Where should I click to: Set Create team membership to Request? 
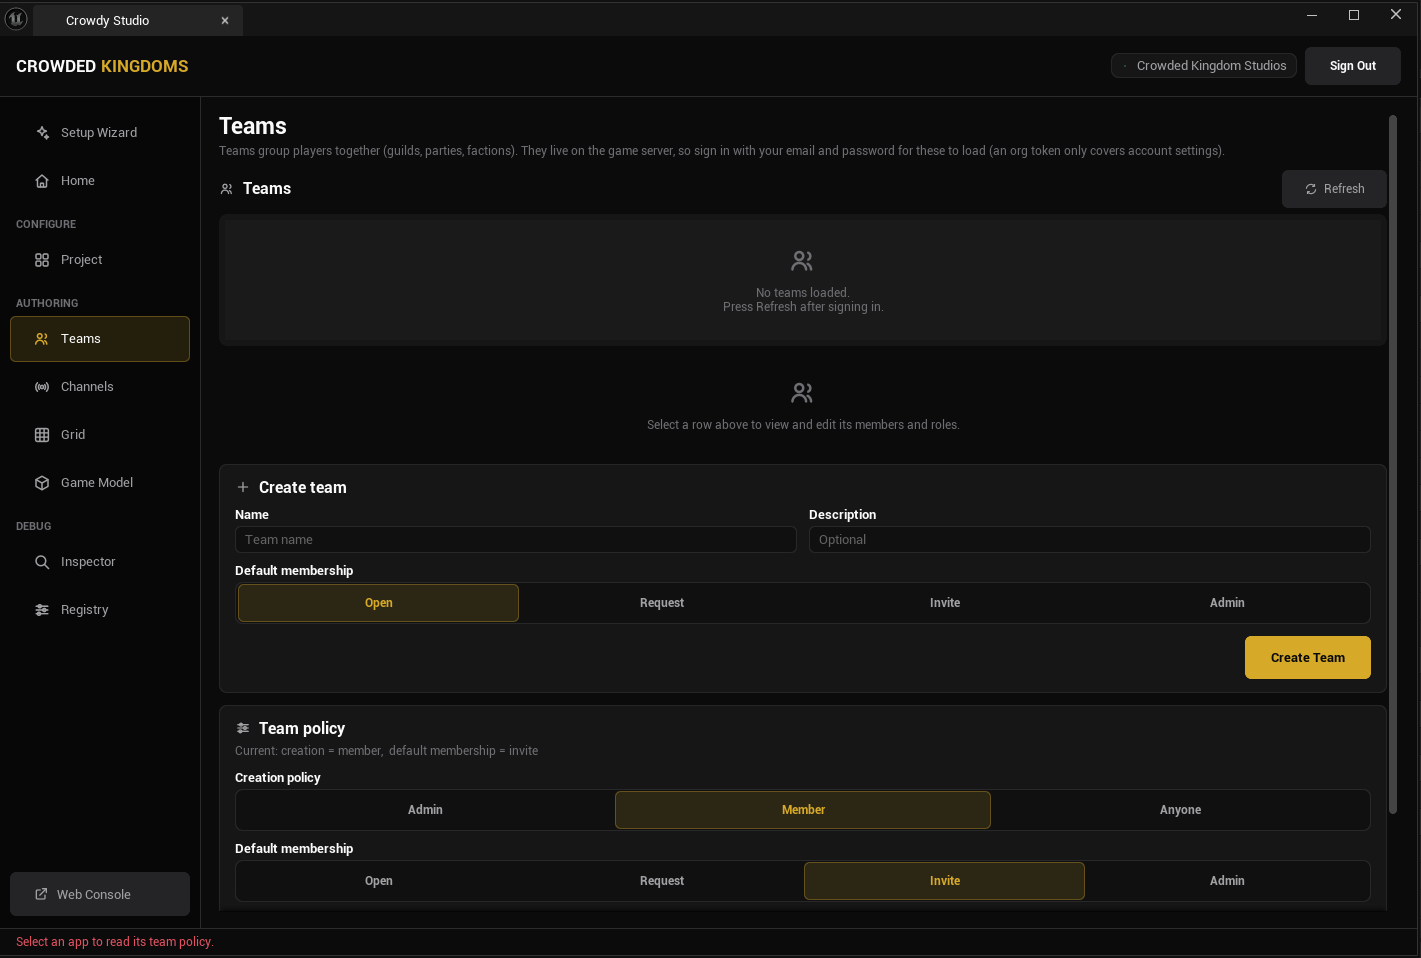pos(661,603)
